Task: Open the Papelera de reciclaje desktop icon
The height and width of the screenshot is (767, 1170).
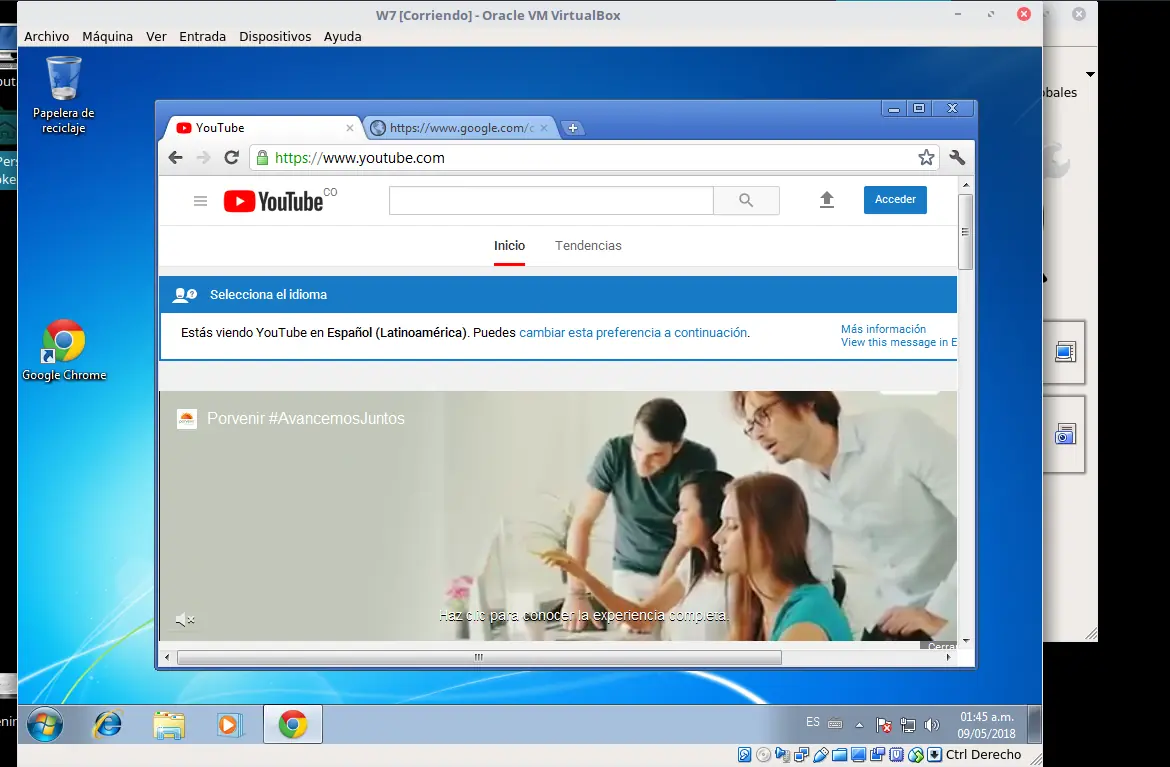Action: pos(63,95)
